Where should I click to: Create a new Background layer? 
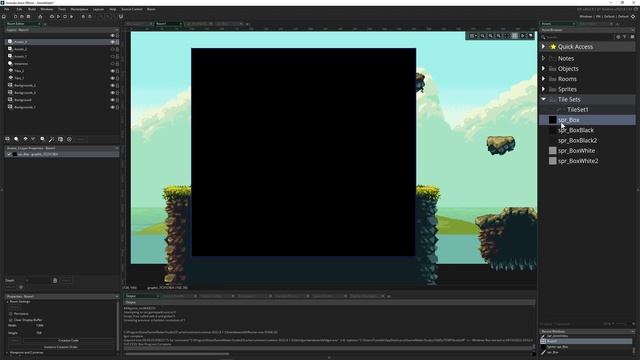pos(7,139)
